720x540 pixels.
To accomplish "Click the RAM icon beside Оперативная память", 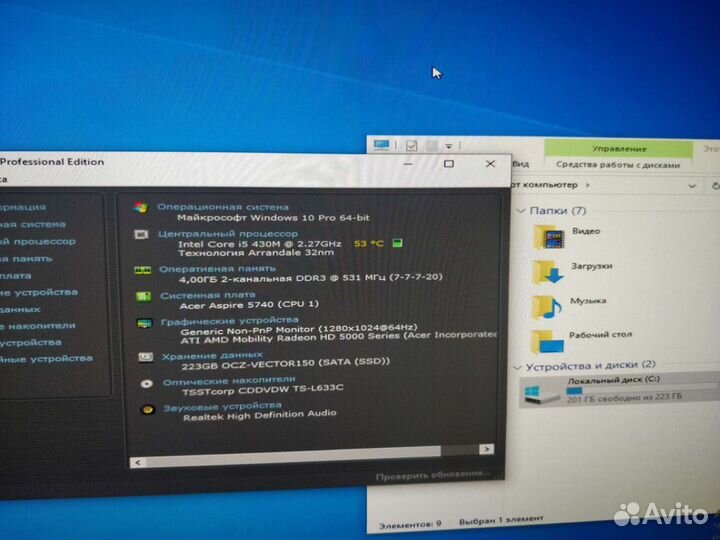I will [x=142, y=270].
